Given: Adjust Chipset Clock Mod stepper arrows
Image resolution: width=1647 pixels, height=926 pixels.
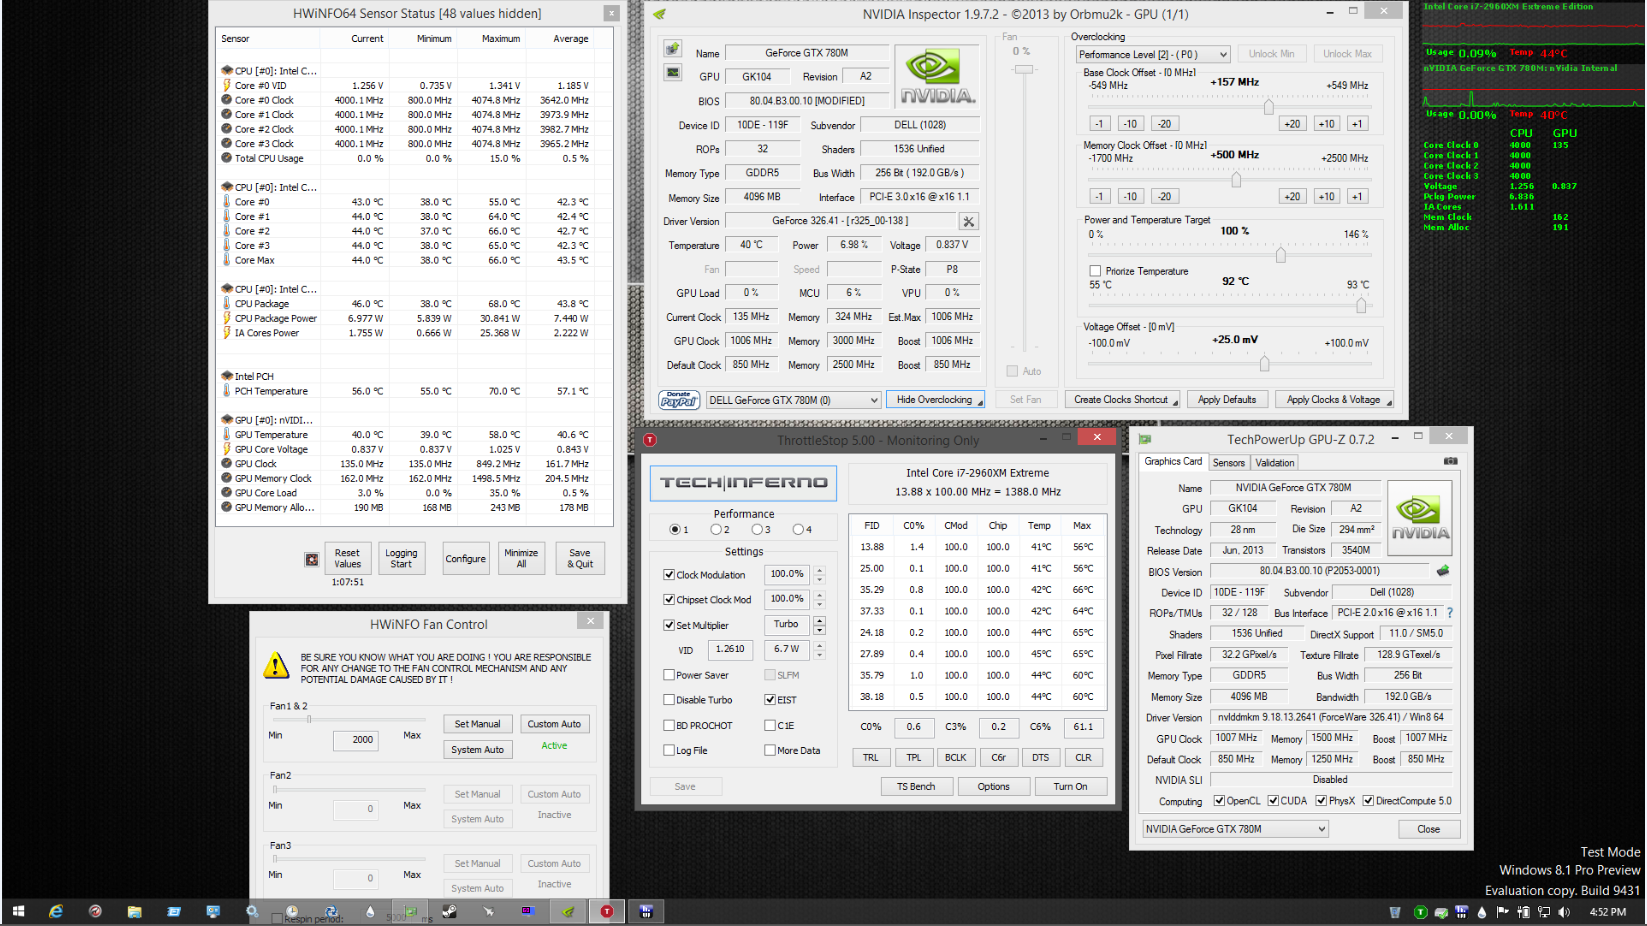Looking at the screenshot, I should [819, 599].
